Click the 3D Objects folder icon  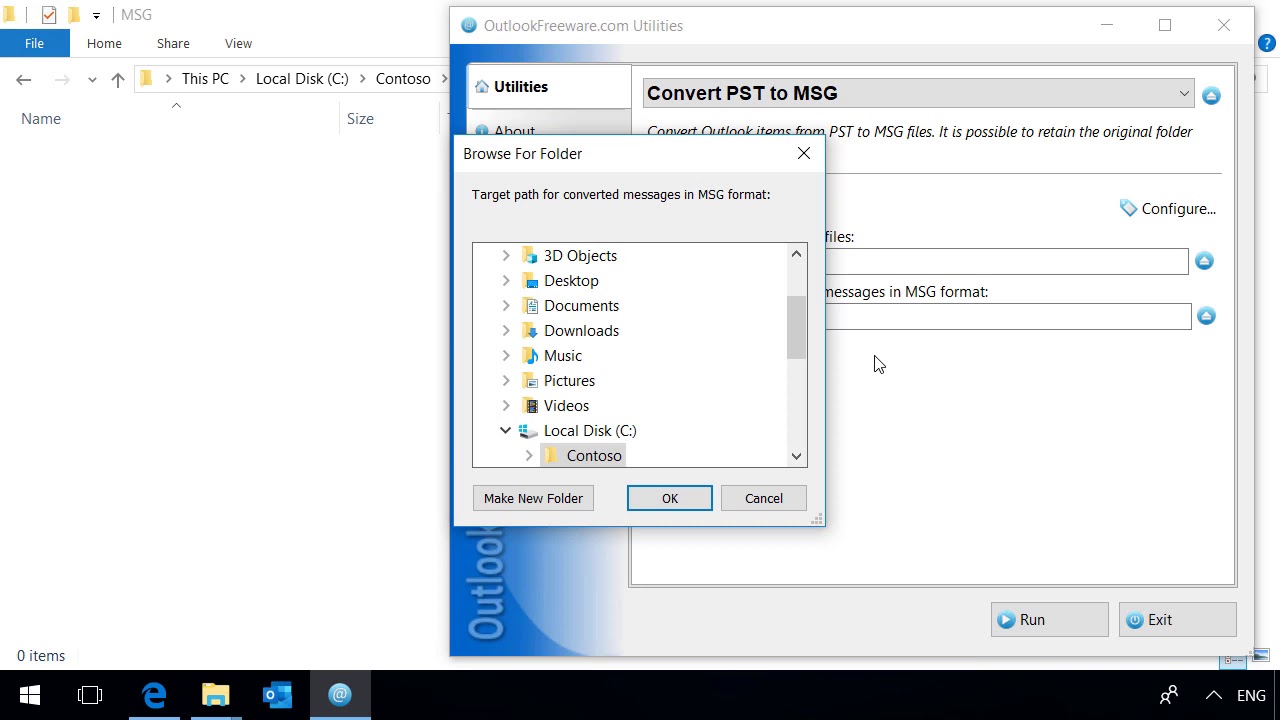click(x=530, y=256)
